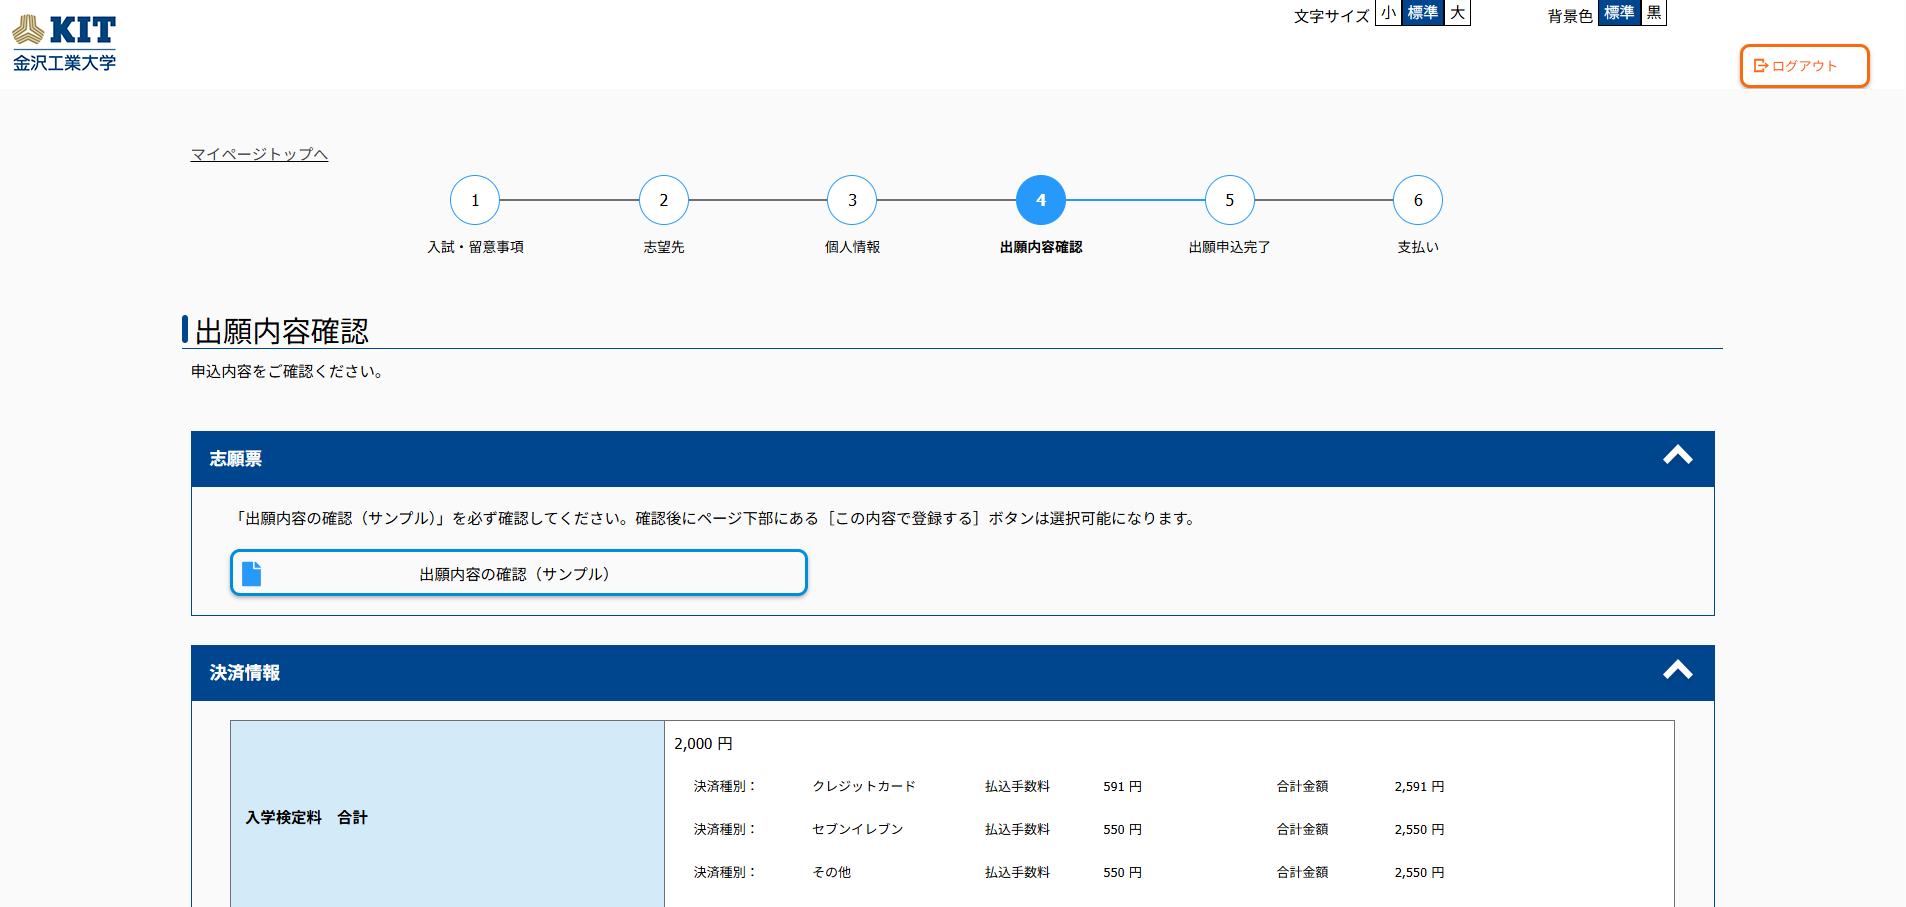The width and height of the screenshot is (1906, 907).
Task: Click the KIT 金沢工業大学 logo
Action: click(x=64, y=43)
